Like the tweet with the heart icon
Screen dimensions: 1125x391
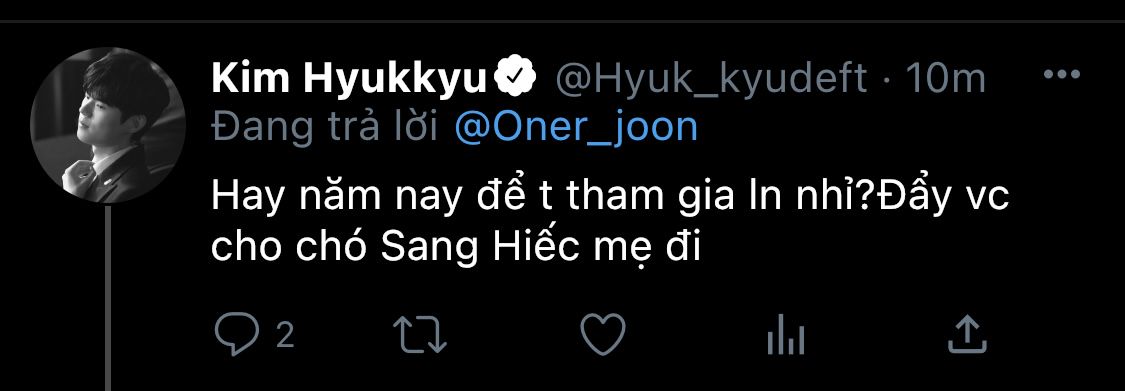point(603,336)
